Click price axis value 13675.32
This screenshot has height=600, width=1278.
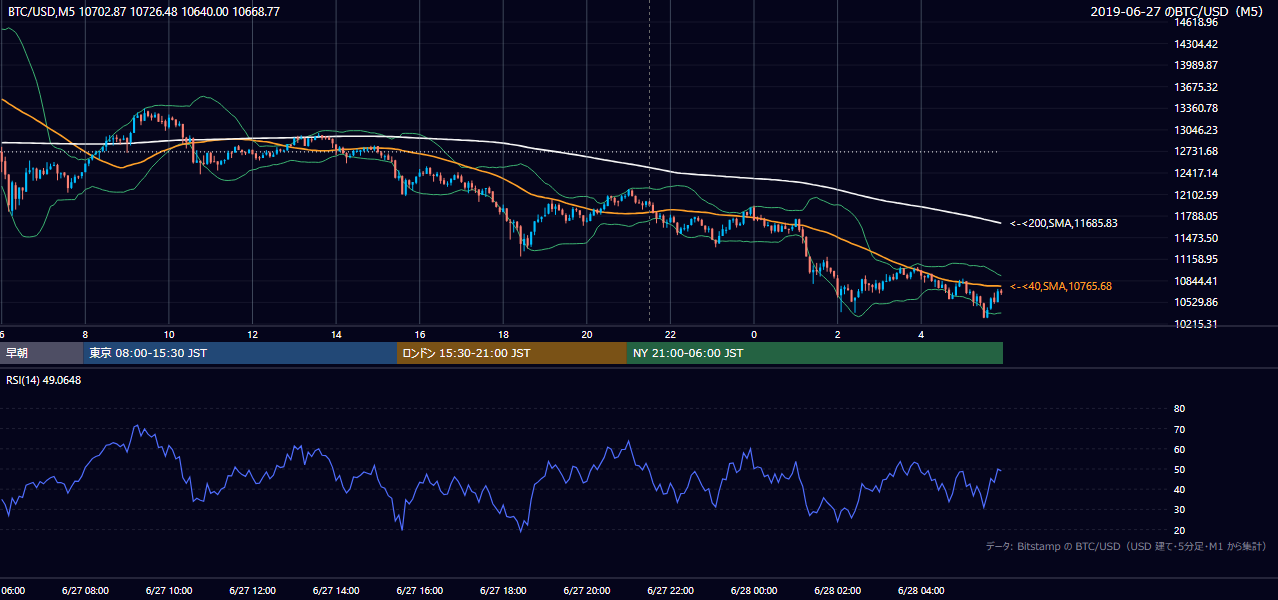click(1197, 87)
